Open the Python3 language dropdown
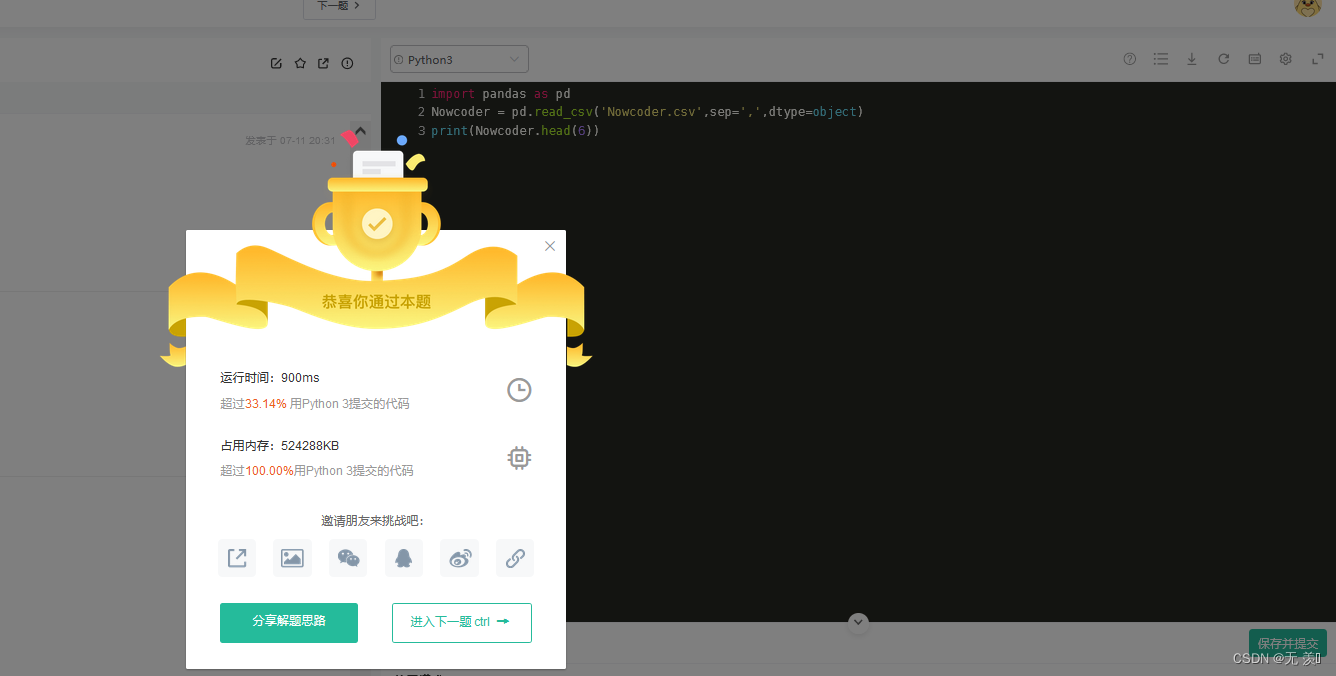The width and height of the screenshot is (1336, 676). point(458,59)
